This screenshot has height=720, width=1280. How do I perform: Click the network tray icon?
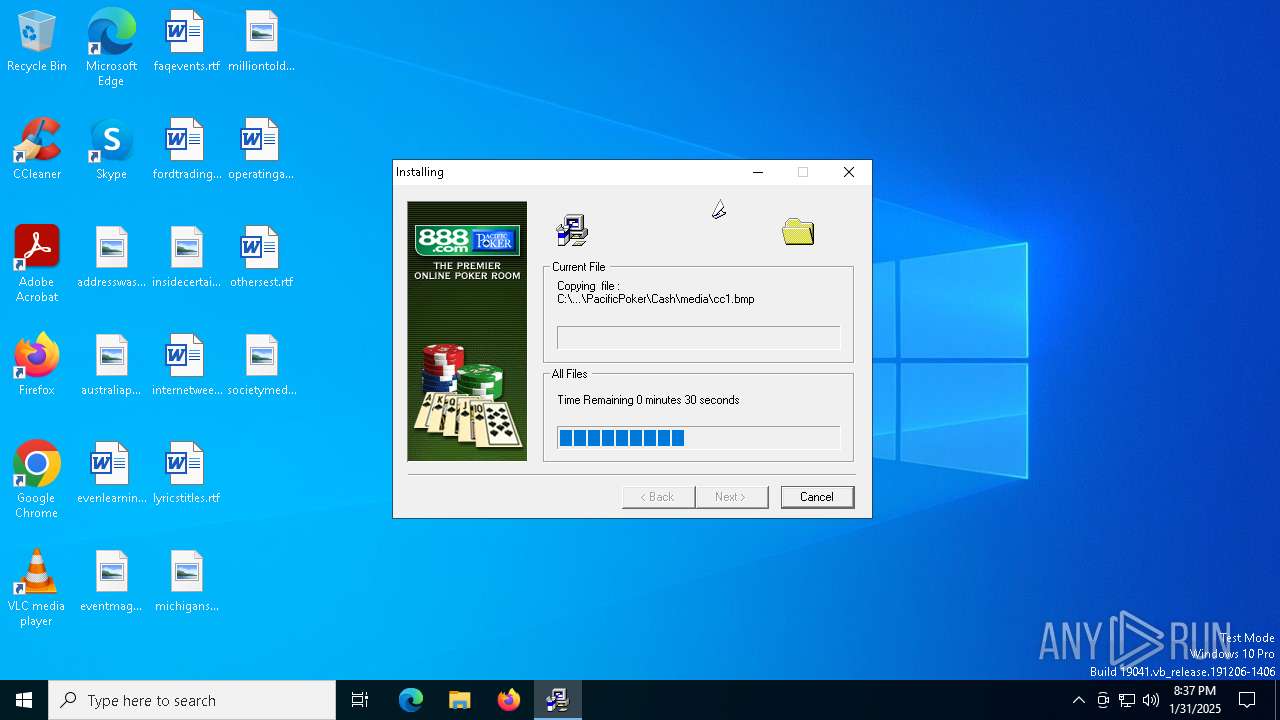[1127, 700]
